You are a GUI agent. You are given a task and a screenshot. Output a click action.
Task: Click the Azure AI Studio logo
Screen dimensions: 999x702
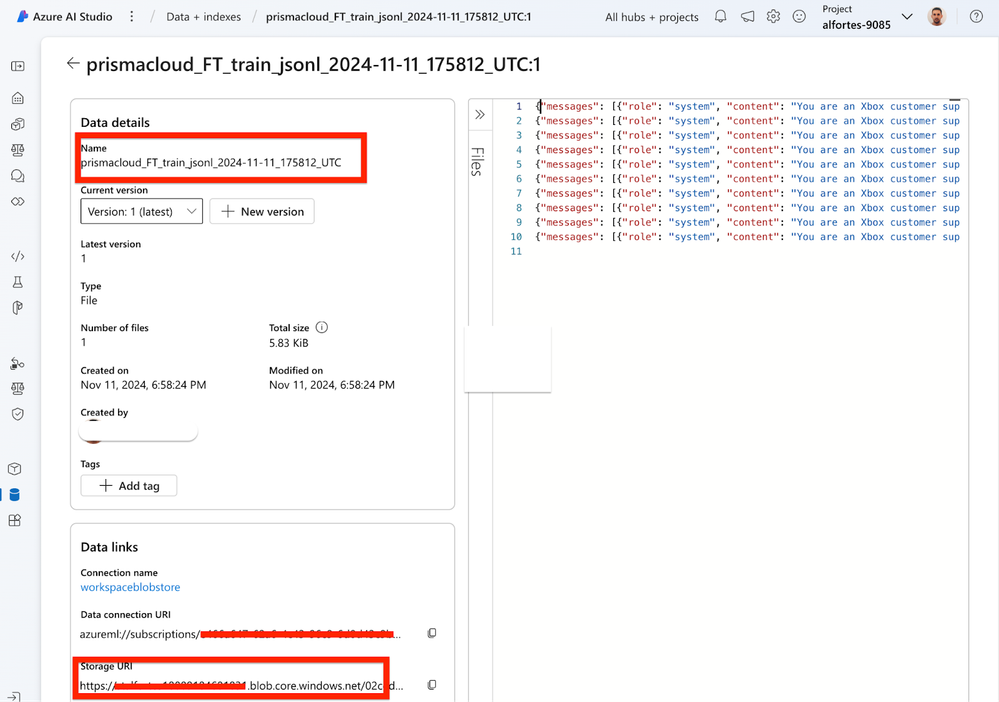22,17
